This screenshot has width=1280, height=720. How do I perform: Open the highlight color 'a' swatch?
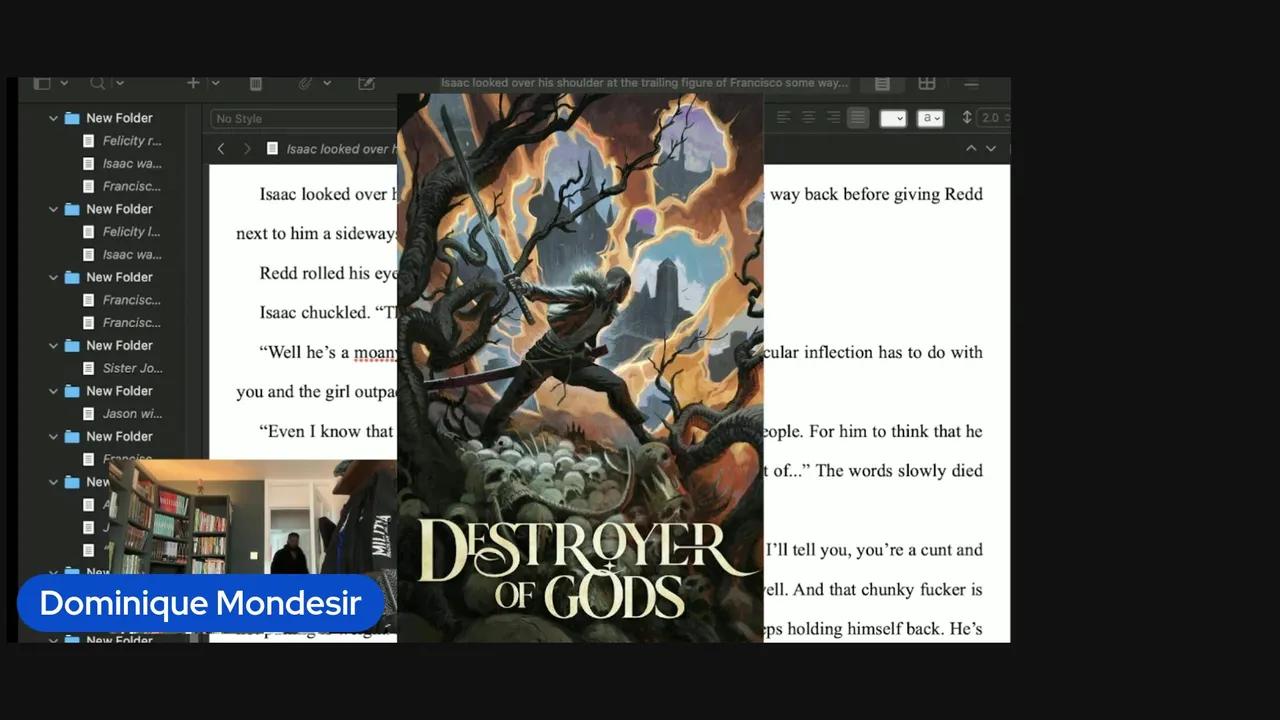[x=931, y=118]
